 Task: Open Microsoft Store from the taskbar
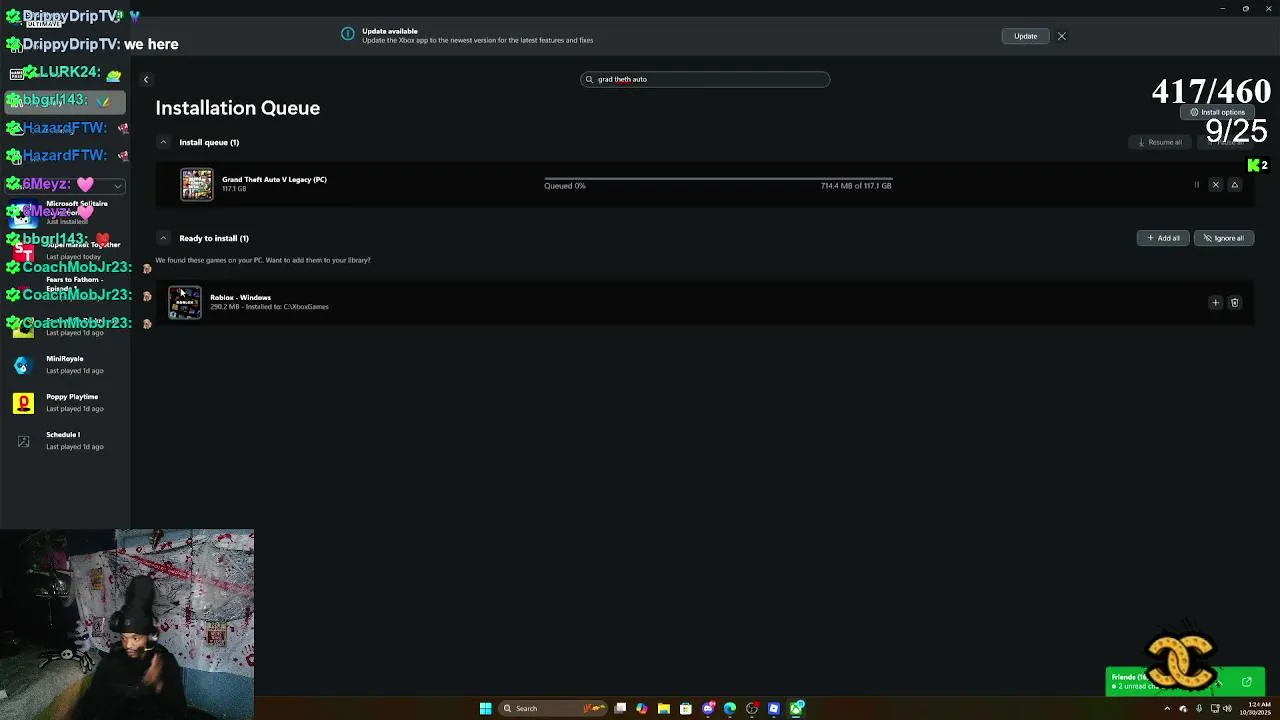pyautogui.click(x=686, y=708)
